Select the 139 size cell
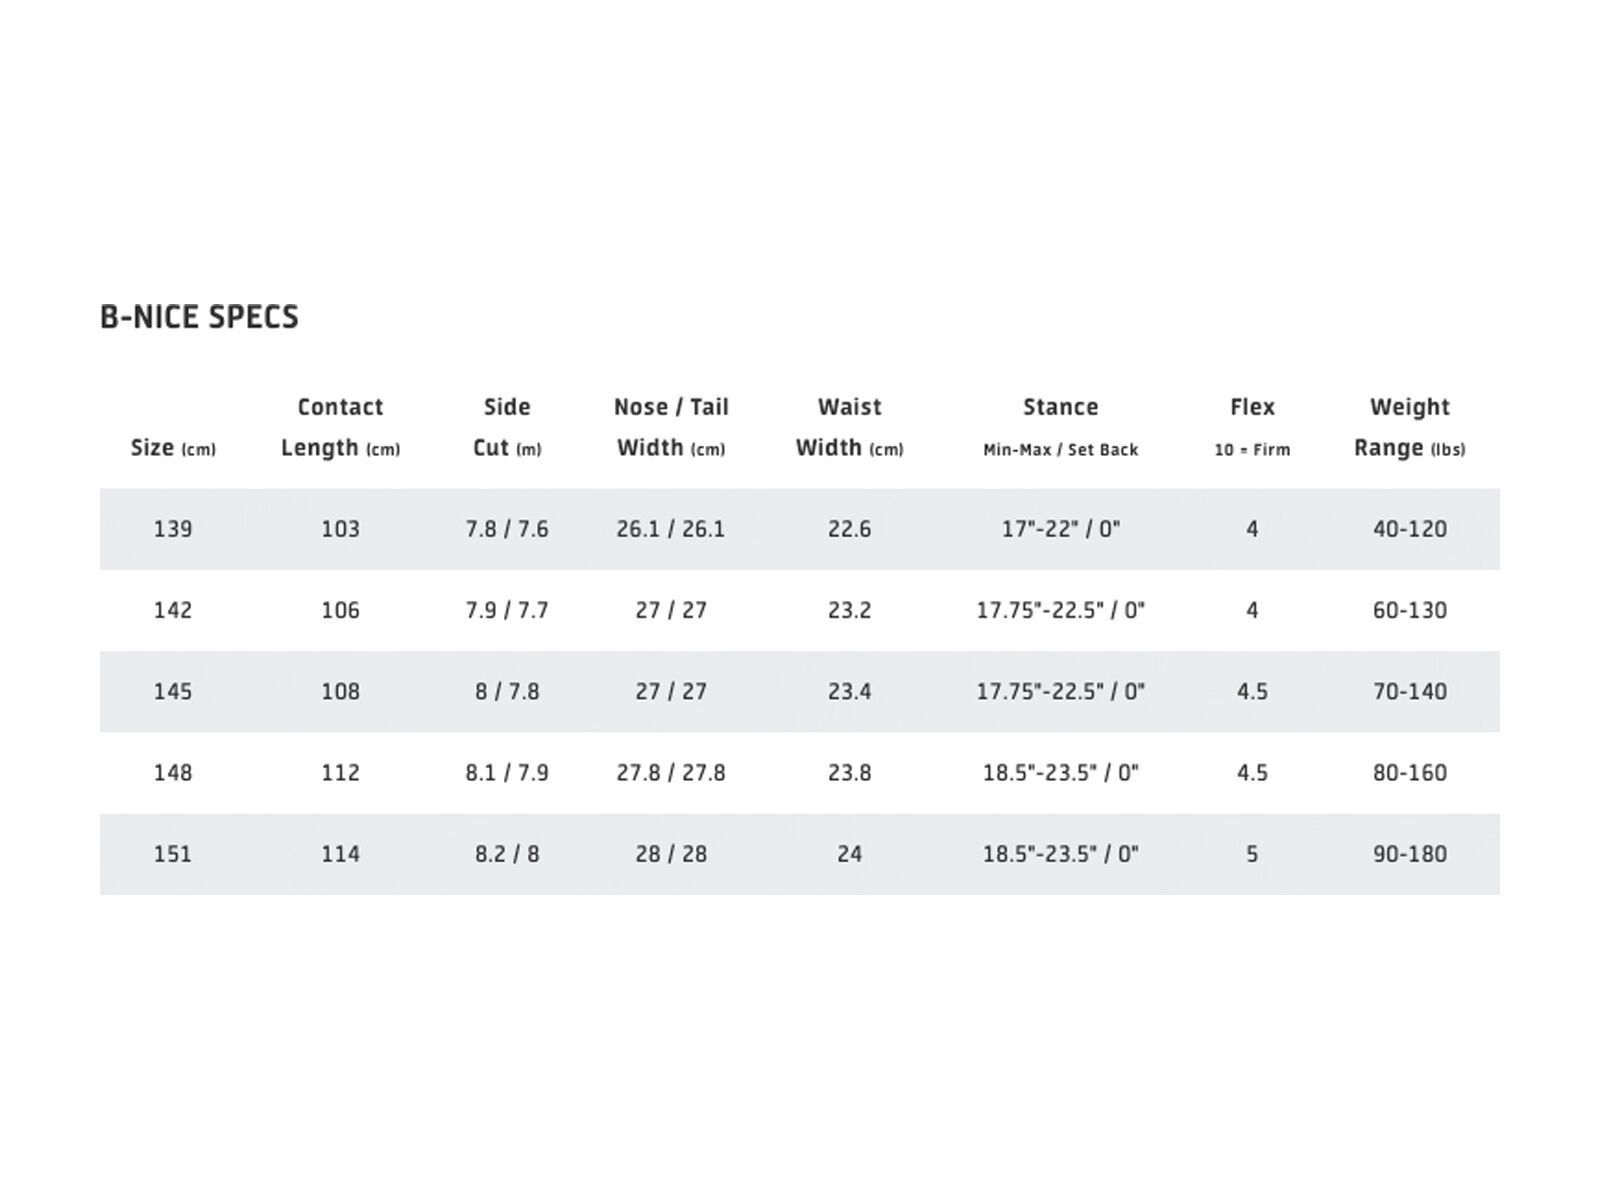 173,529
